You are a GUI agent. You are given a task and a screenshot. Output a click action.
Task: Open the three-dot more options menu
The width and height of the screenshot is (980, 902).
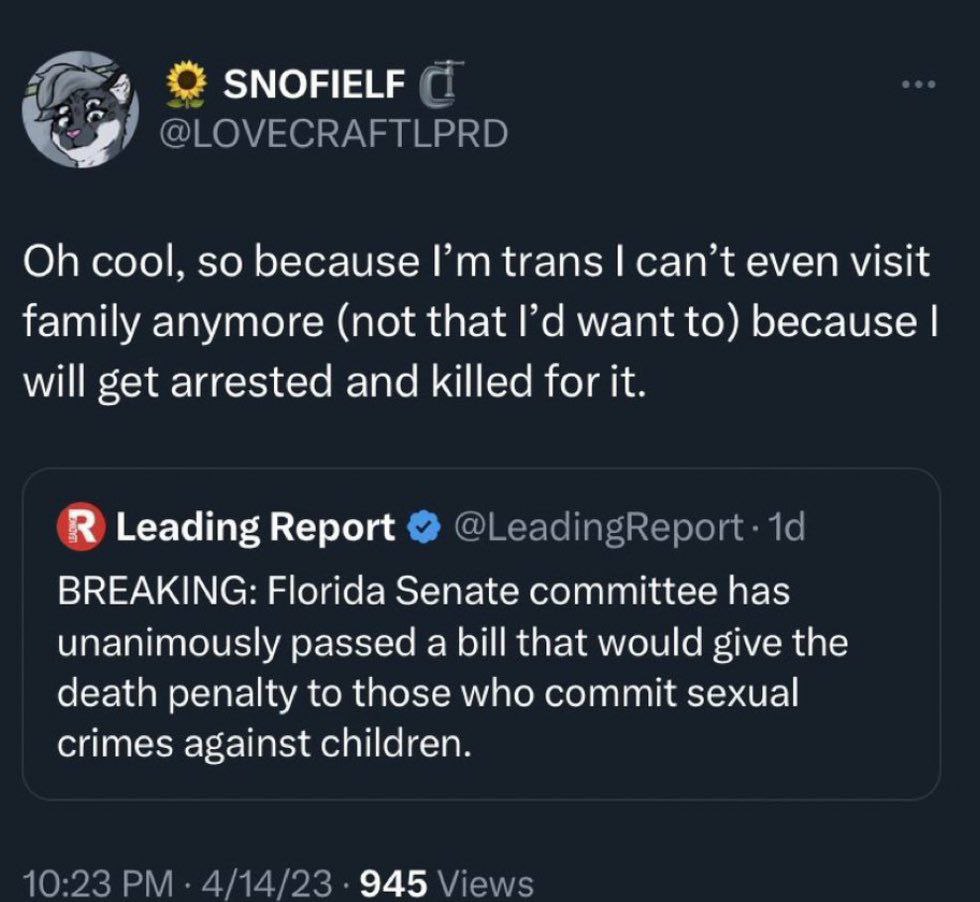pyautogui.click(x=915, y=85)
